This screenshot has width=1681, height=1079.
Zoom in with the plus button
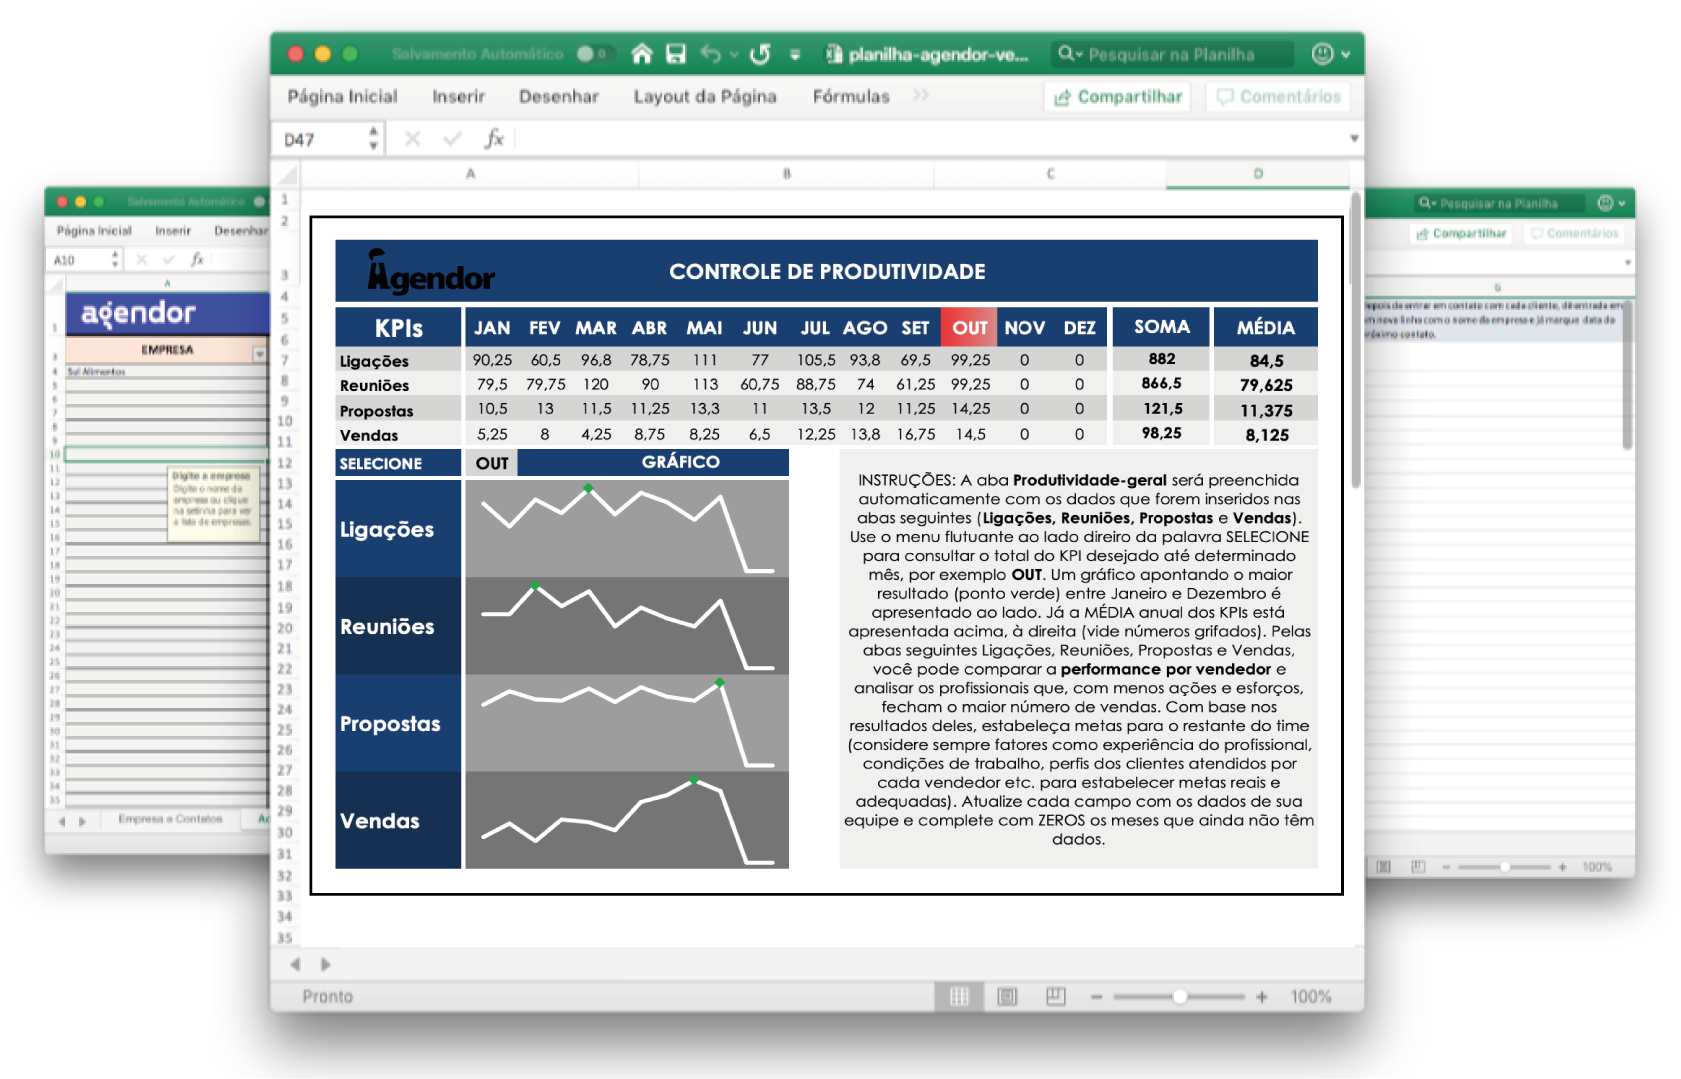(x=1262, y=997)
